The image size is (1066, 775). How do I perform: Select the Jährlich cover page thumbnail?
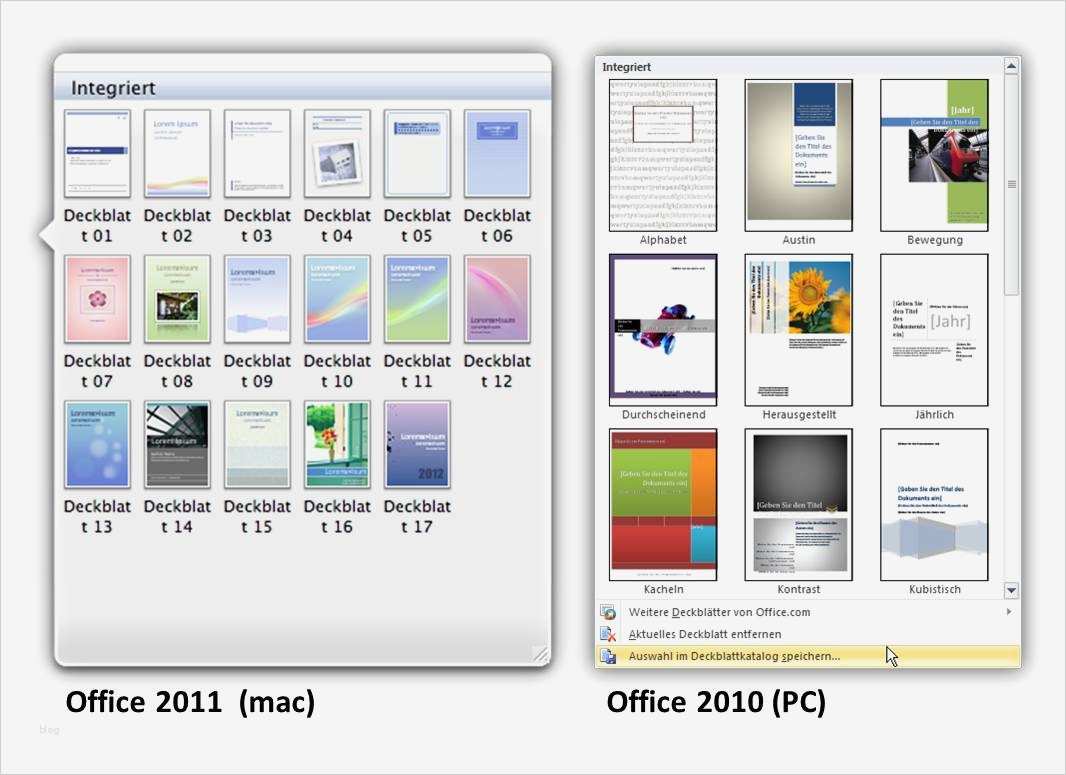click(x=934, y=330)
